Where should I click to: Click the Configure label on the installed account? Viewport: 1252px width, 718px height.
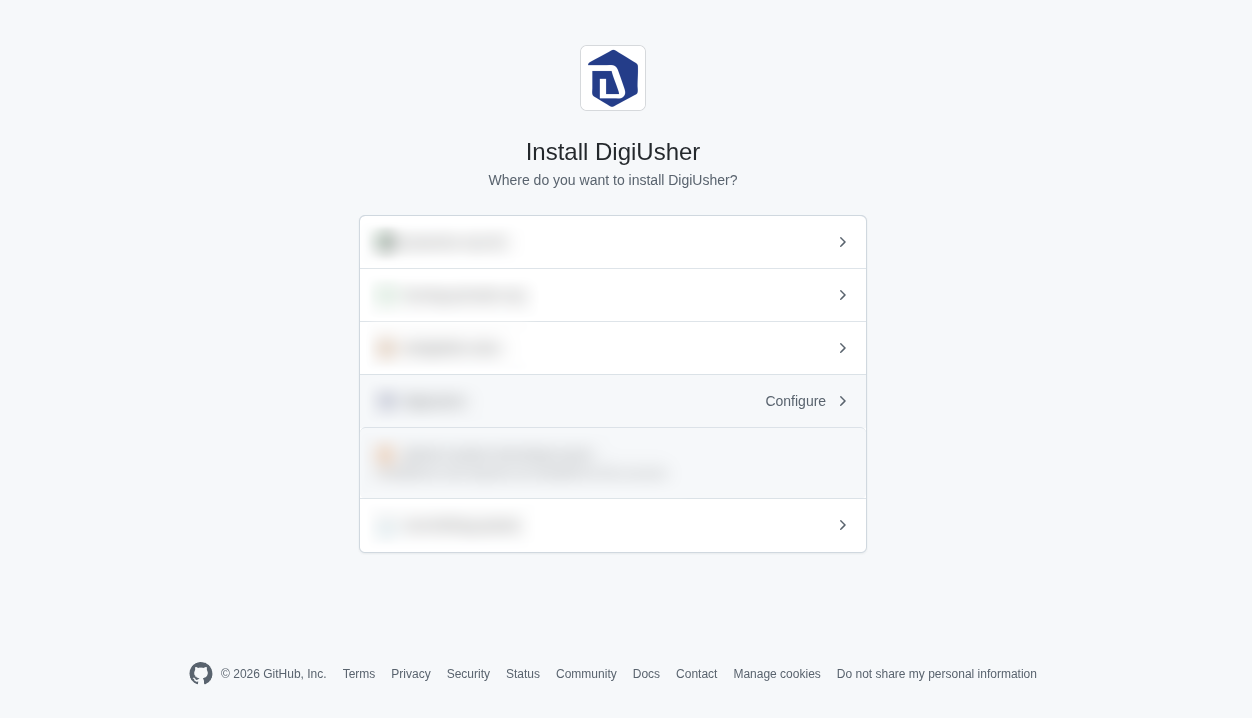[796, 401]
